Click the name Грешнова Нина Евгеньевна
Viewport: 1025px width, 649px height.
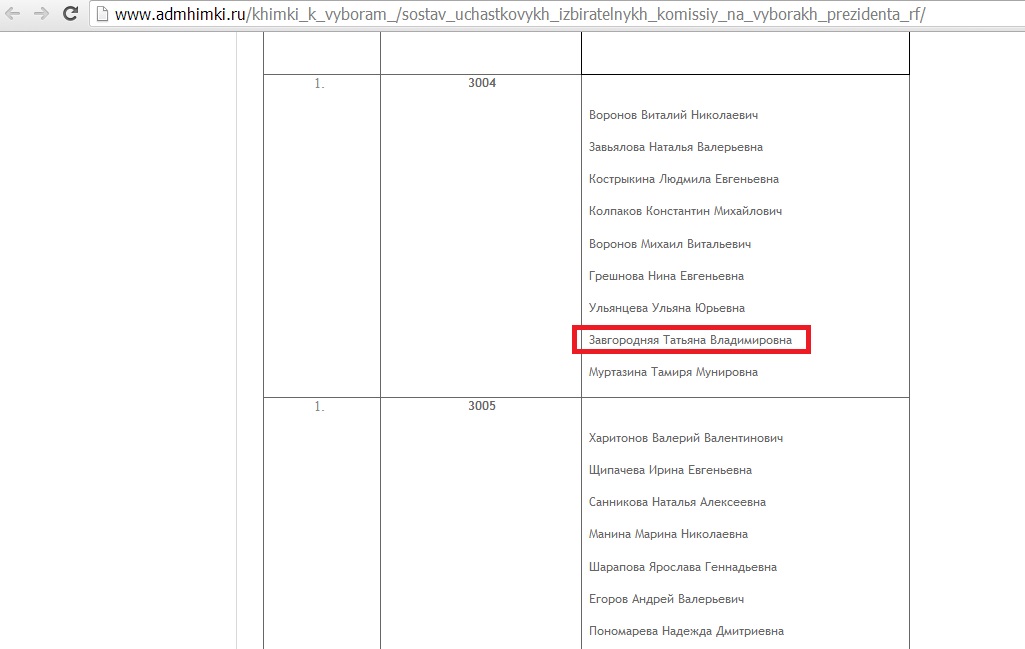(666, 276)
